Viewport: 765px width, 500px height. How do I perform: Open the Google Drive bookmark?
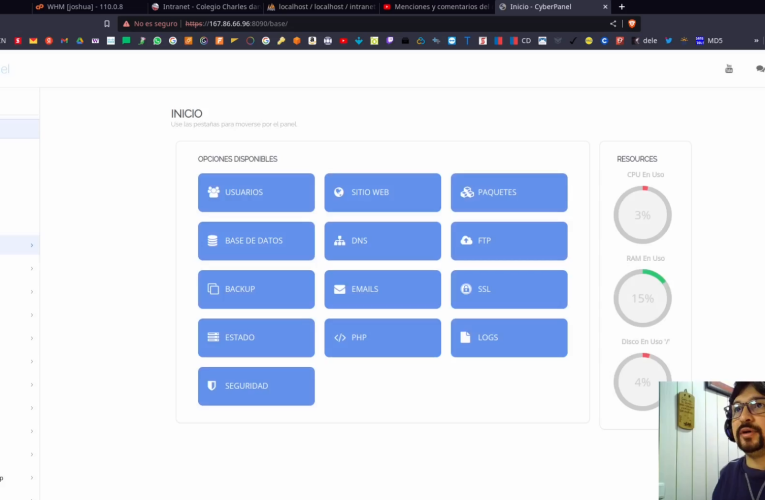click(x=80, y=40)
